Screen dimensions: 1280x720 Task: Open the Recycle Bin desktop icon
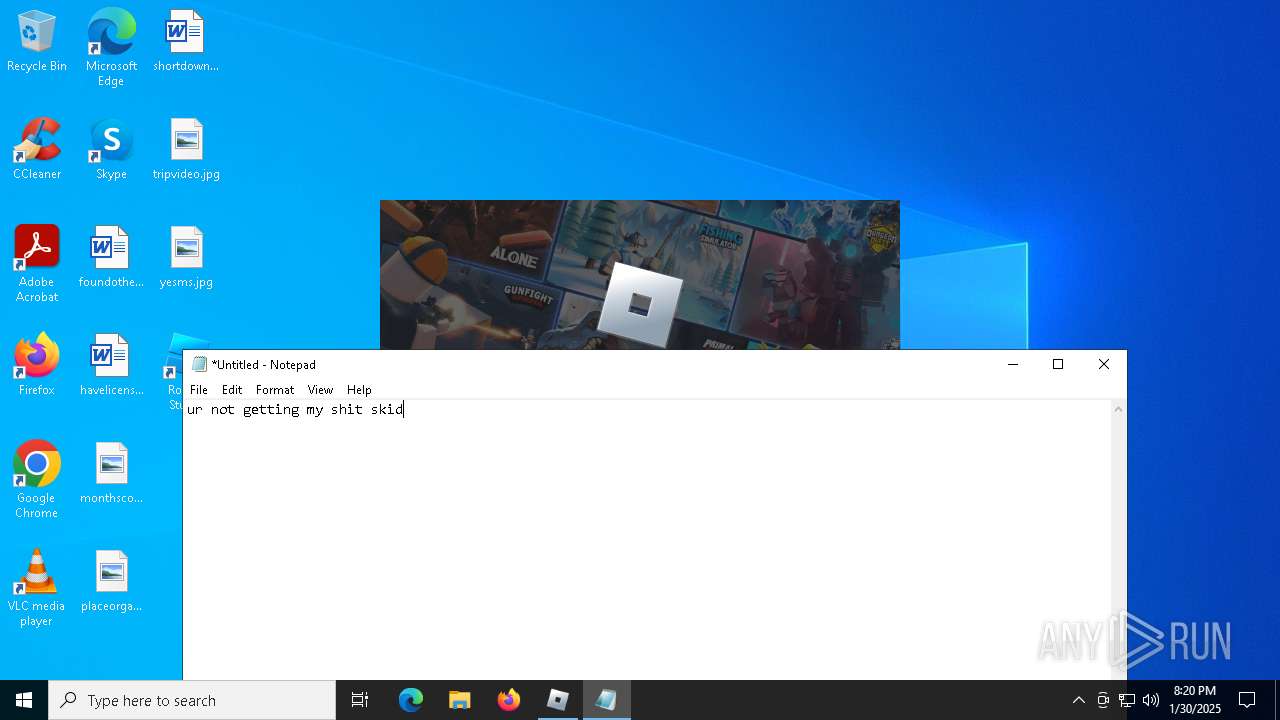[x=37, y=42]
